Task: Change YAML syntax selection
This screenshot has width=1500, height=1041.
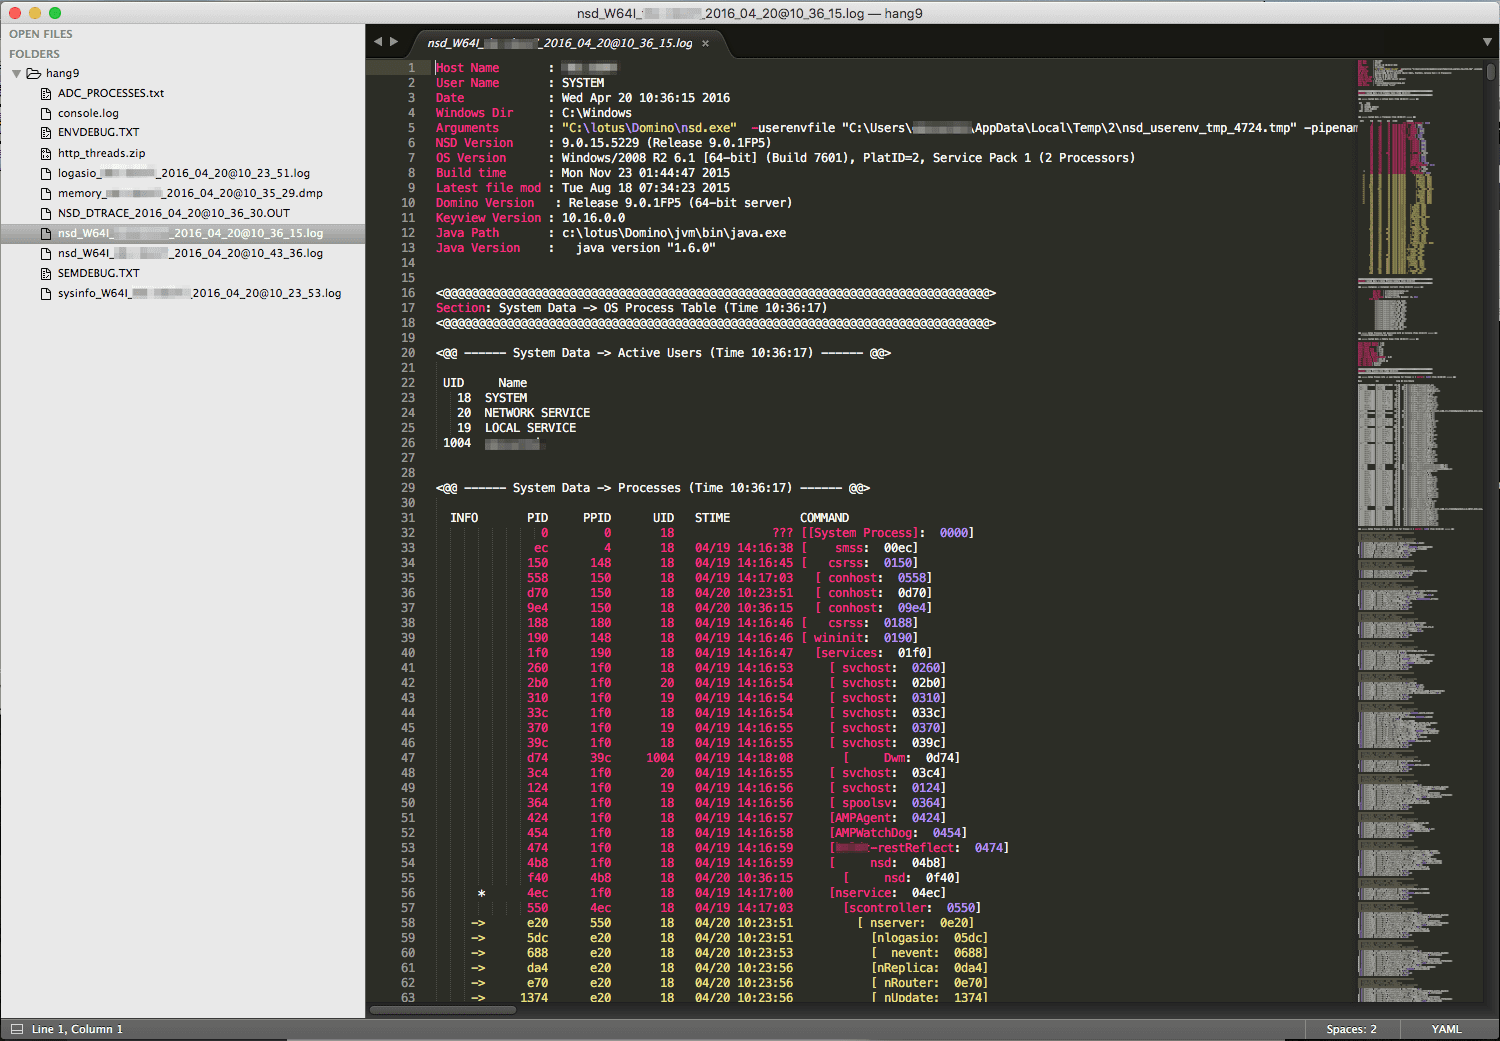Action: tap(1446, 1029)
